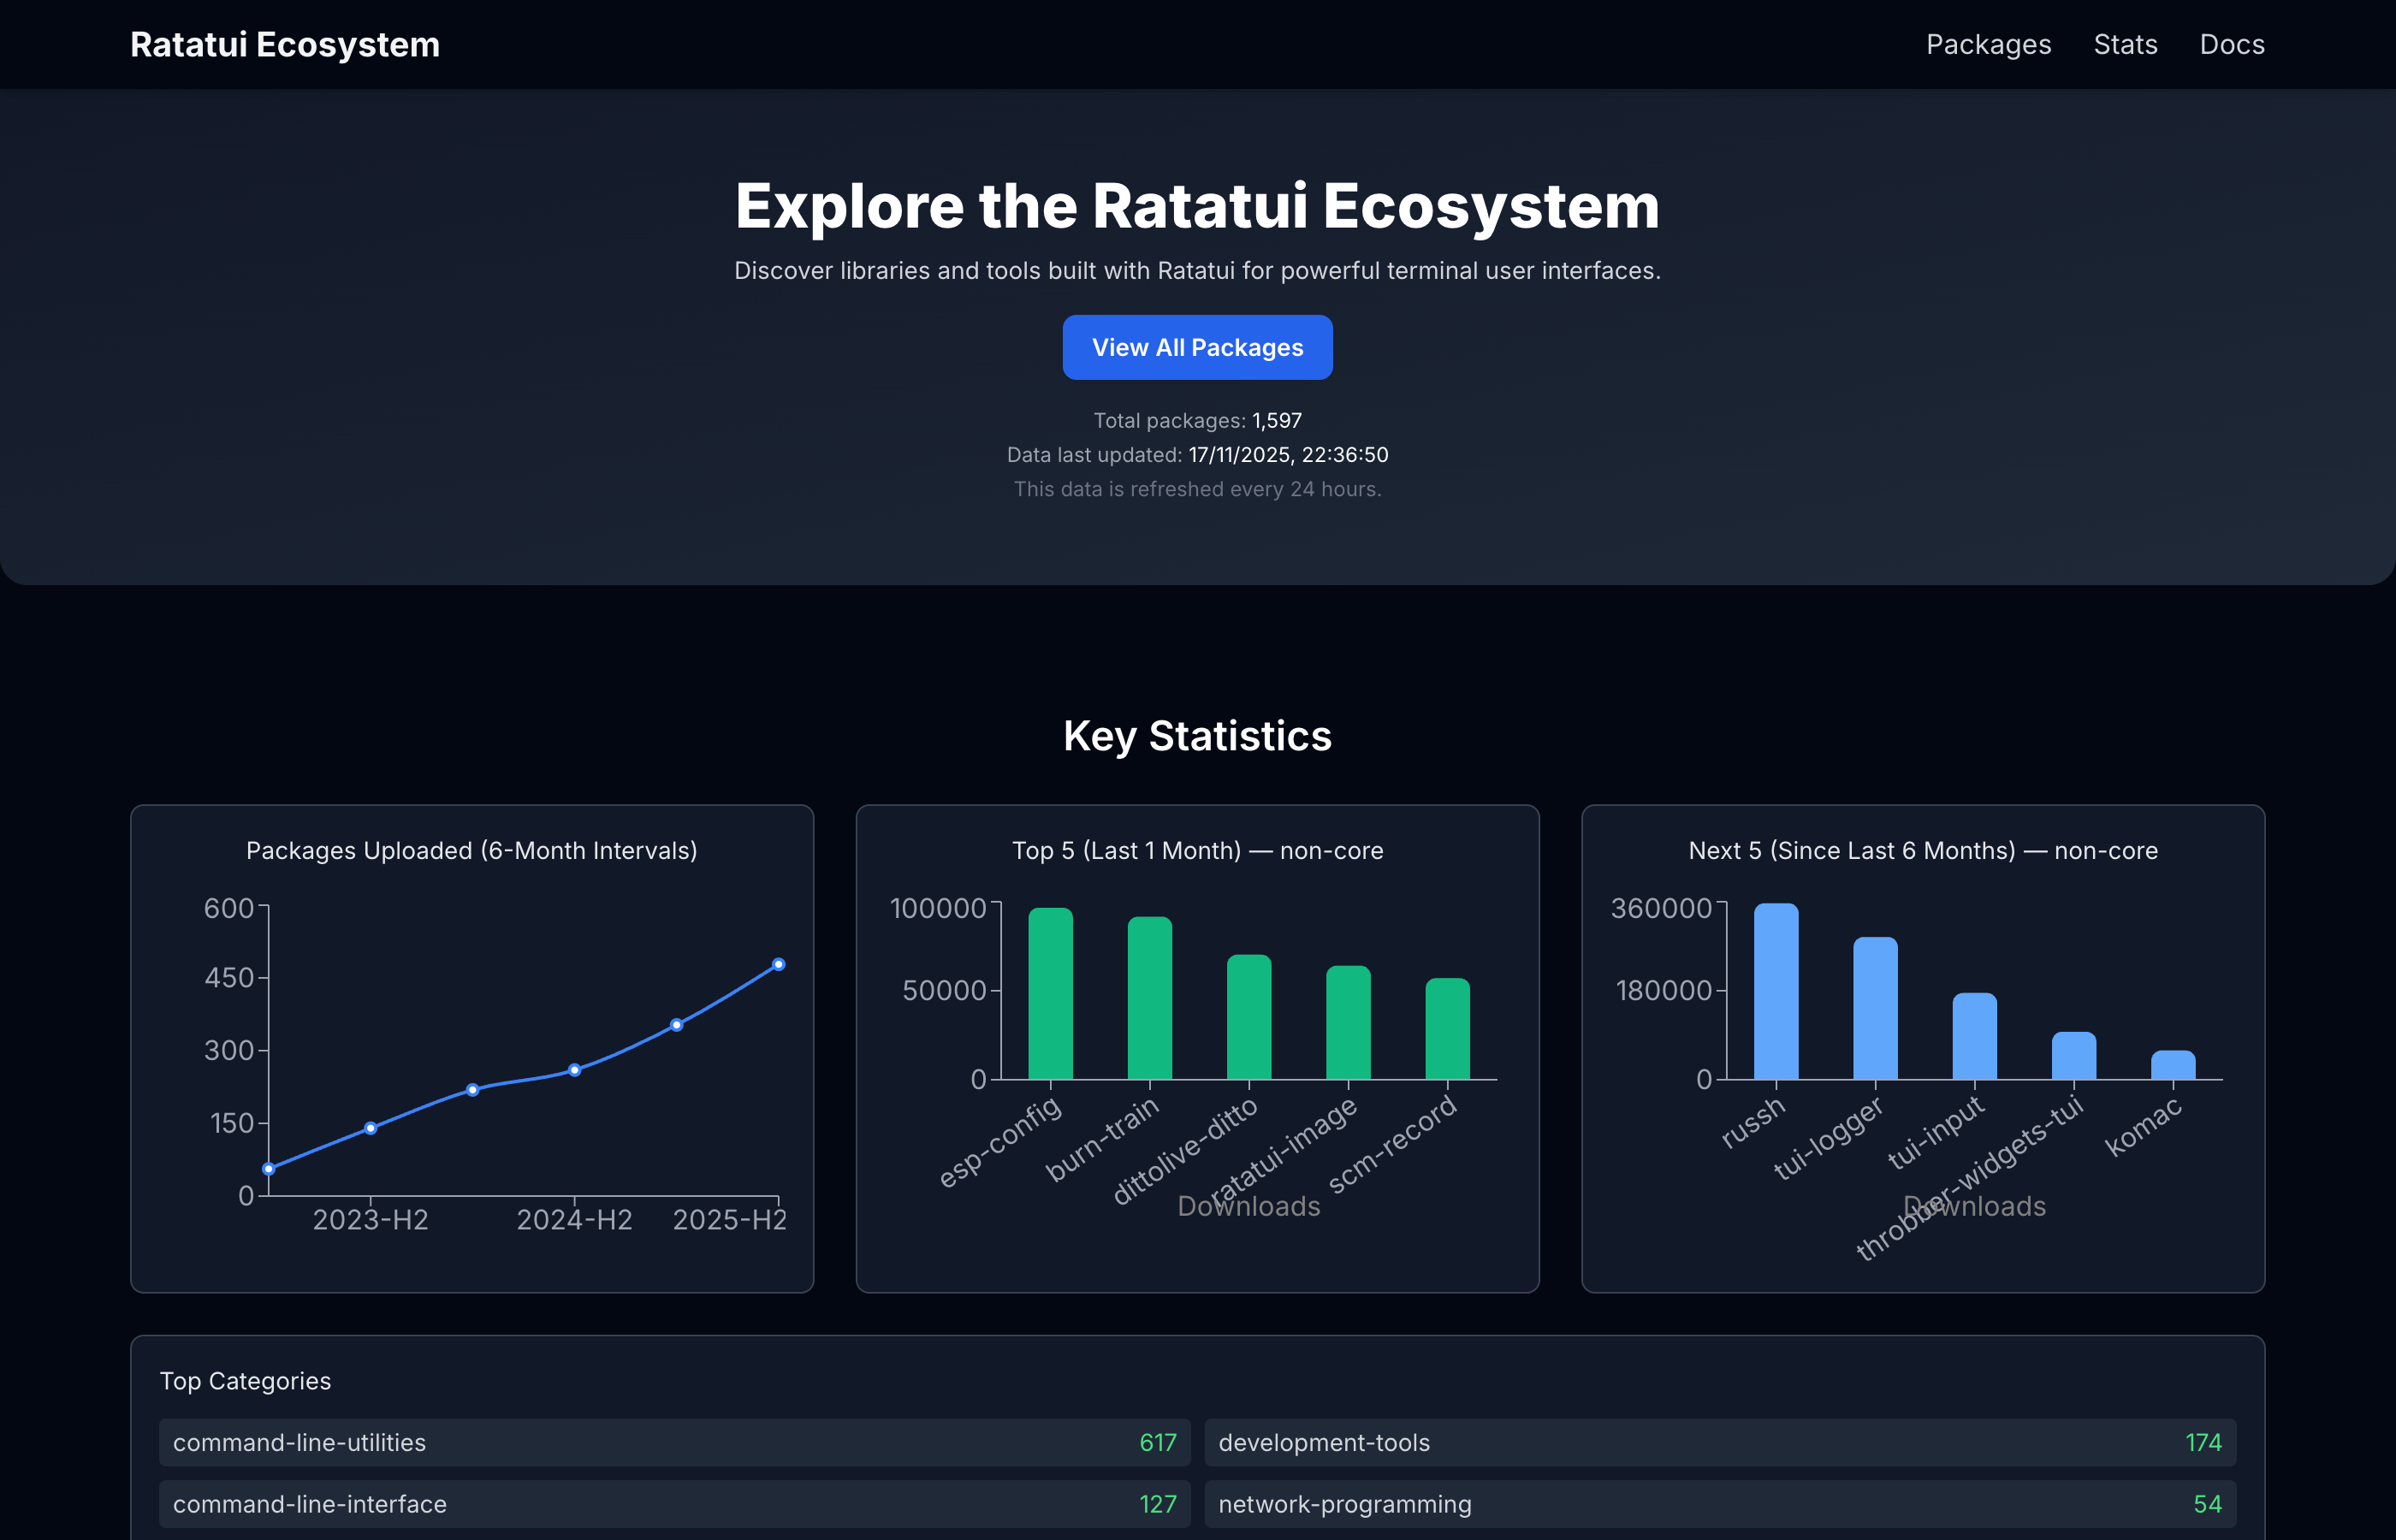Select the command-line-utilities category row
The width and height of the screenshot is (2396, 1540).
click(x=674, y=1442)
